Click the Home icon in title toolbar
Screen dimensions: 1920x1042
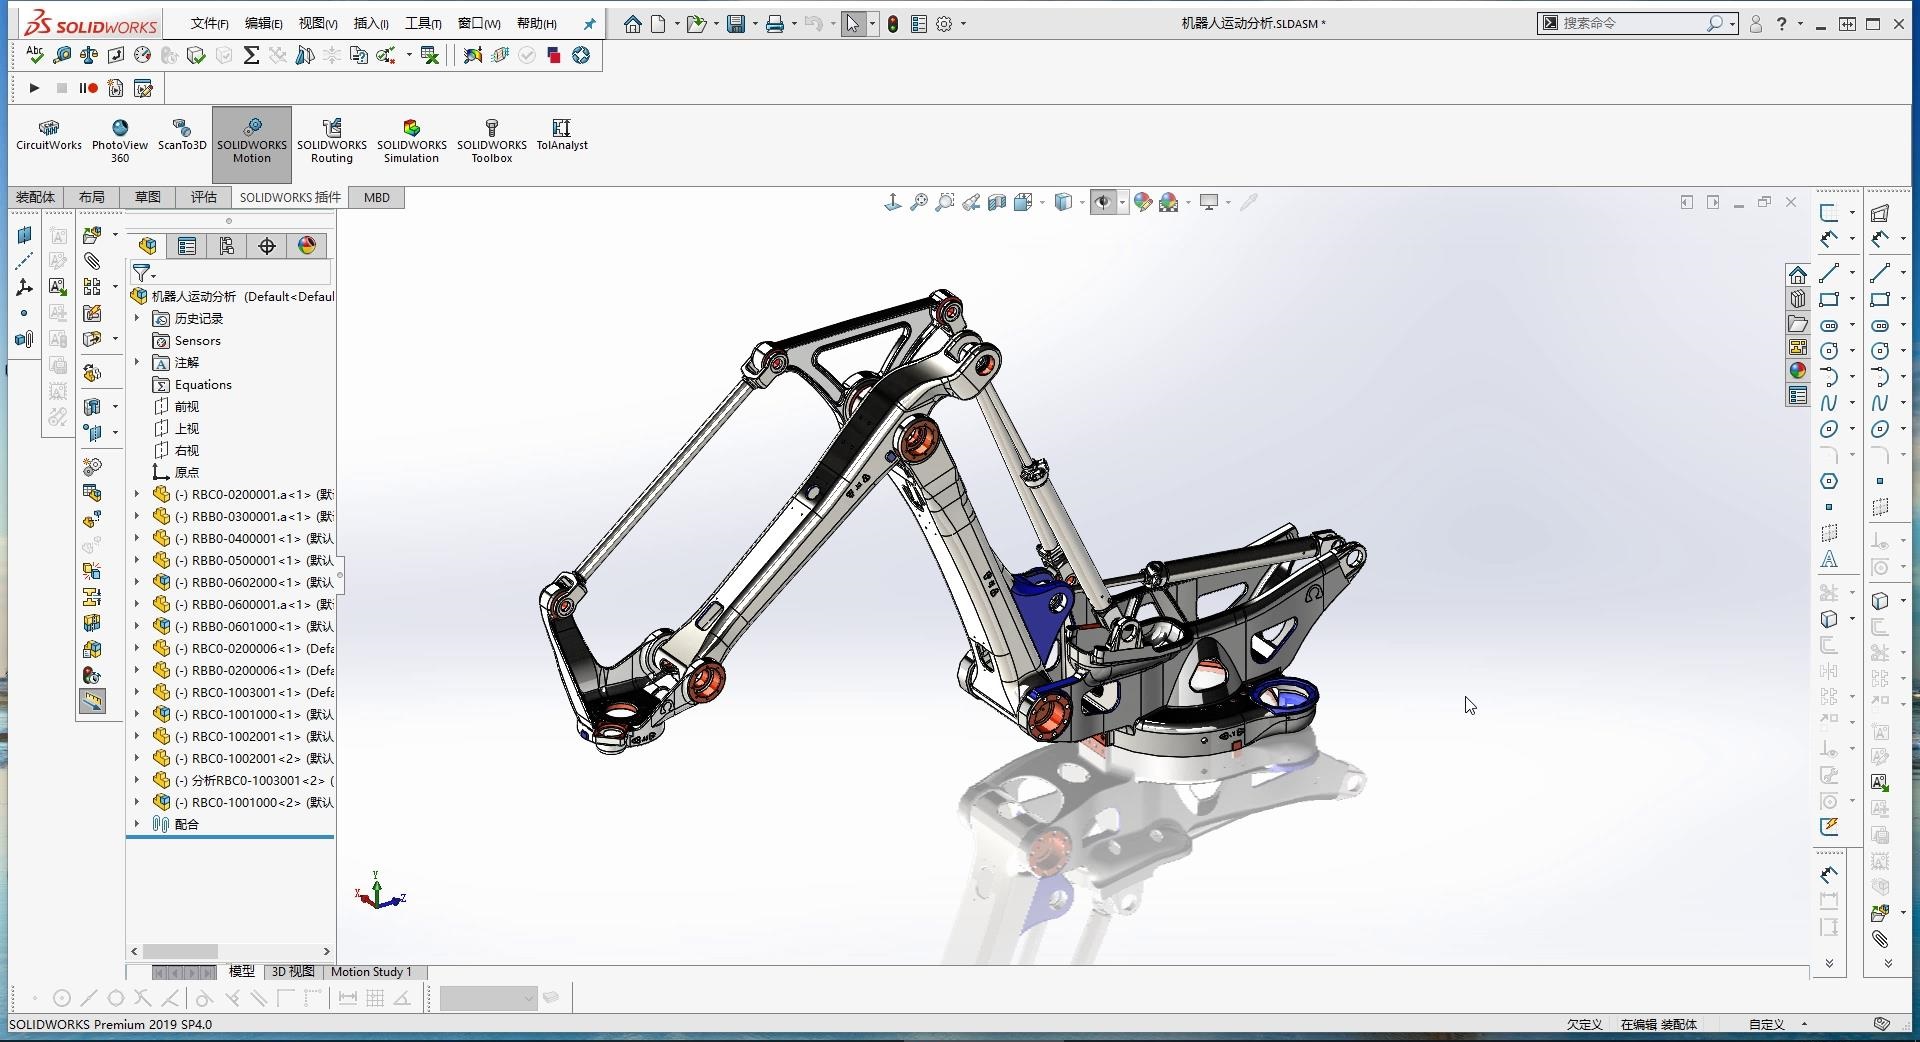click(x=632, y=24)
